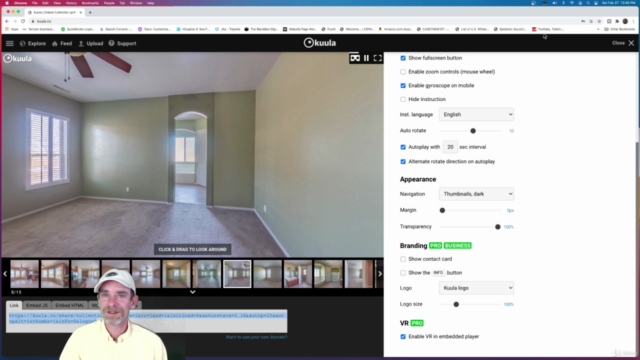Show previous thumbnails with the left arrow
The height and width of the screenshot is (360, 640).
coord(5,274)
